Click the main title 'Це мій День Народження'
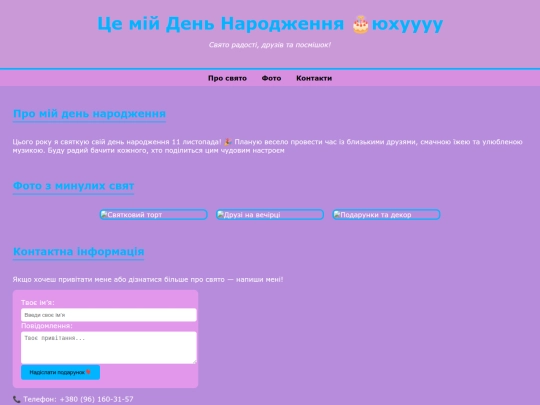The width and height of the screenshot is (540, 405). pos(220,24)
